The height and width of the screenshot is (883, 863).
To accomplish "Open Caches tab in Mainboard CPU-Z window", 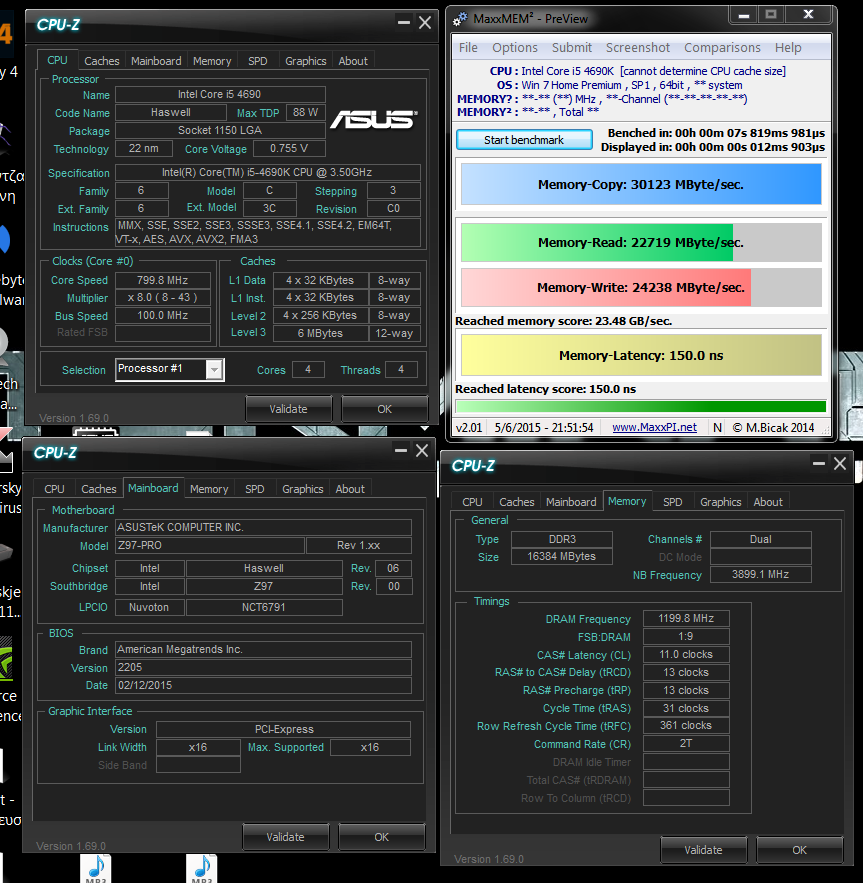I will 99,489.
